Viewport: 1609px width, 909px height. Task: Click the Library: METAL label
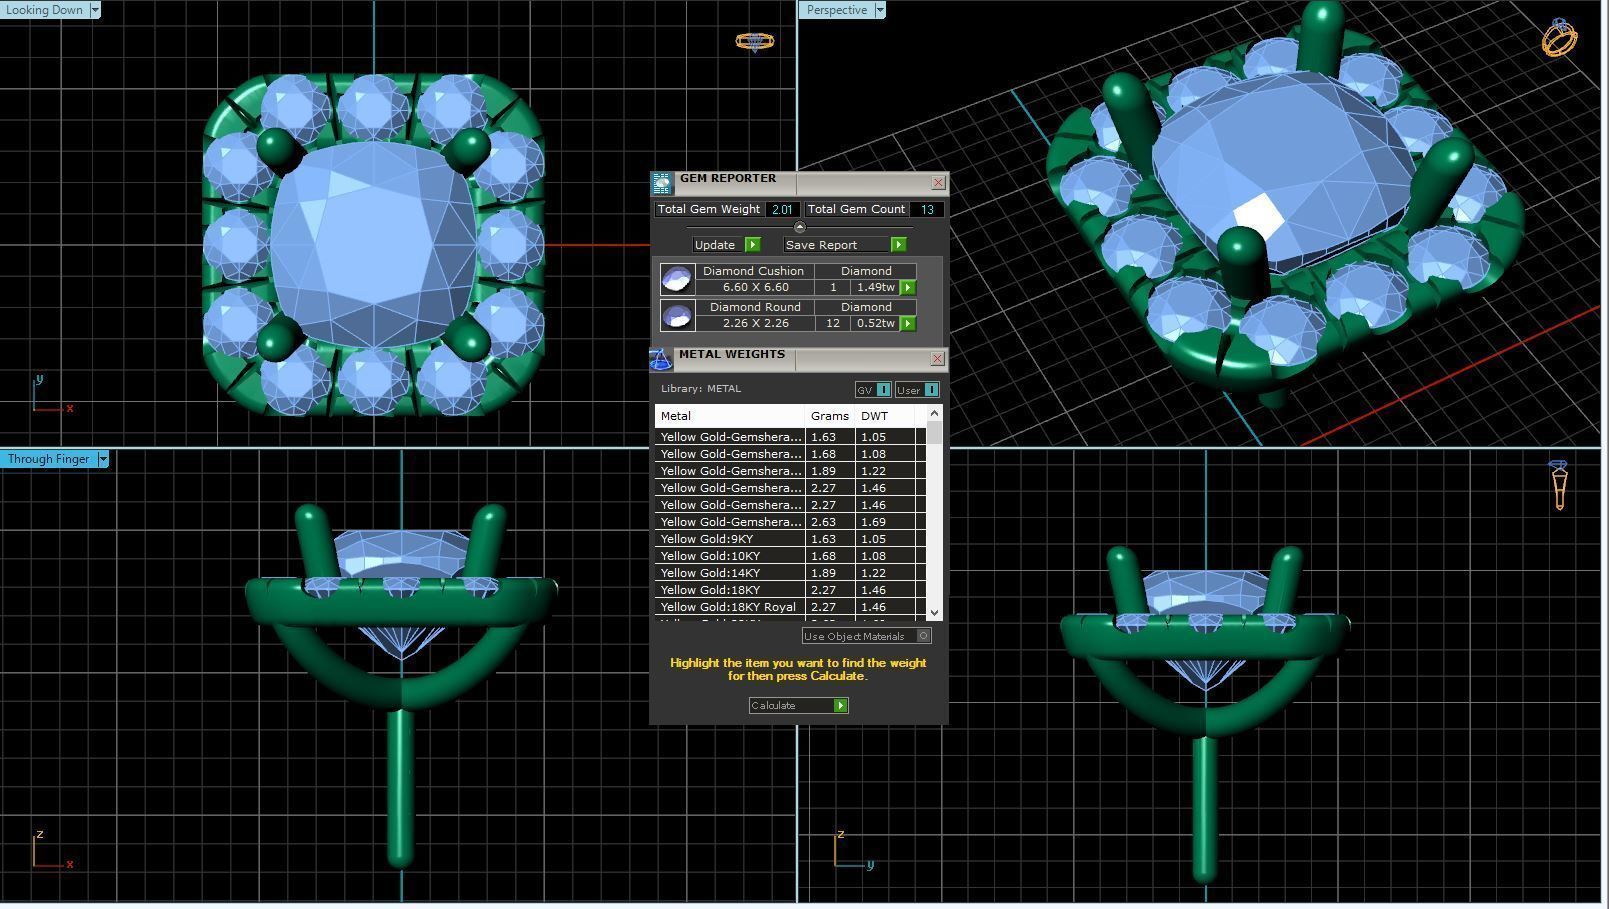click(x=701, y=389)
